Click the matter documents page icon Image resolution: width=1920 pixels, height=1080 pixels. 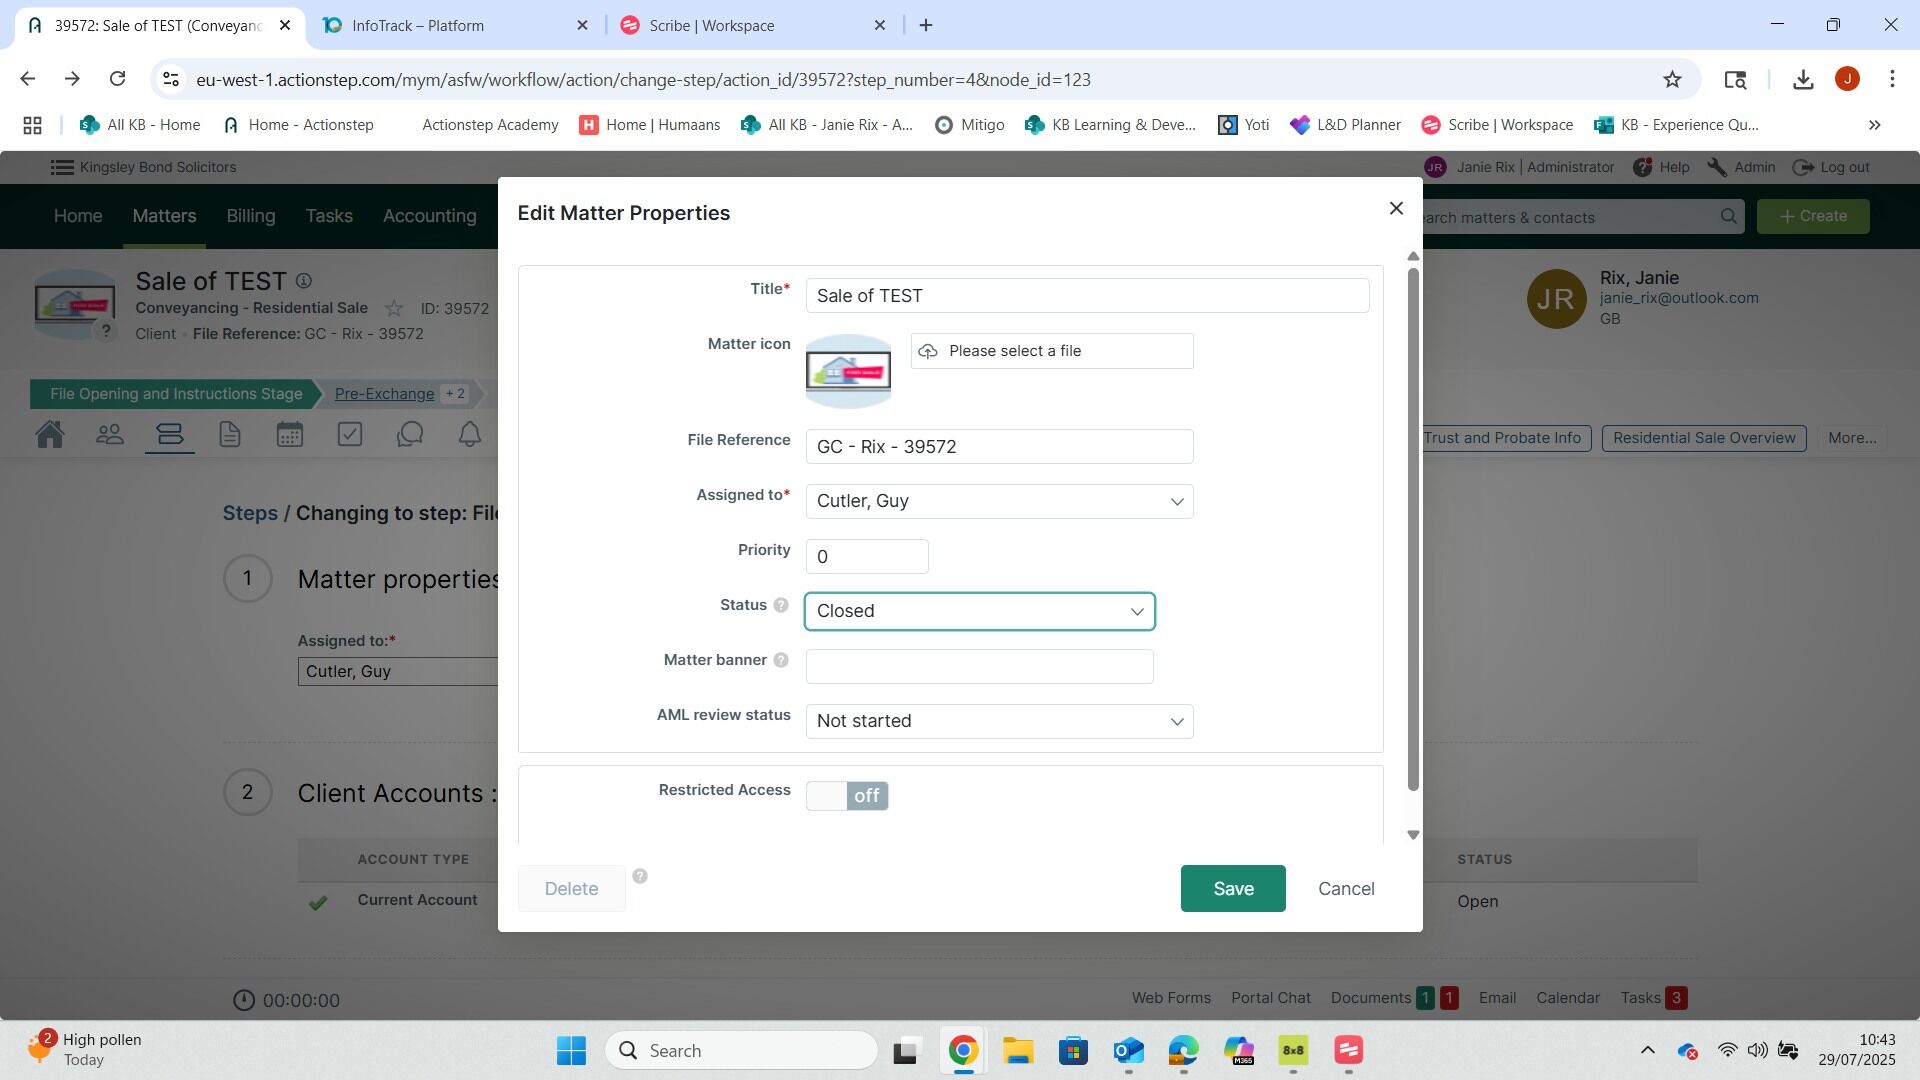point(230,435)
